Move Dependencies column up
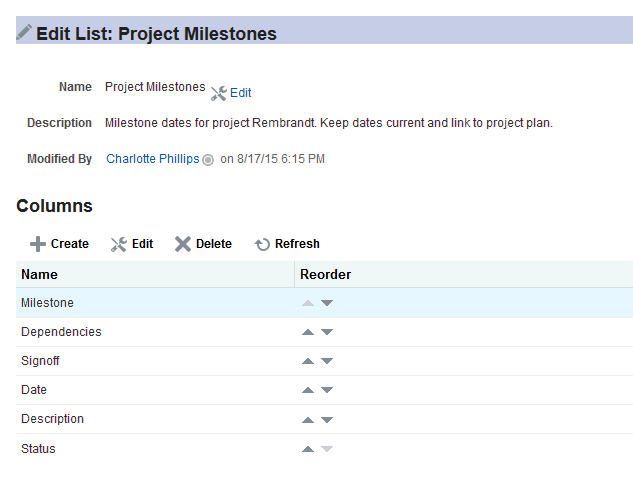 click(308, 332)
